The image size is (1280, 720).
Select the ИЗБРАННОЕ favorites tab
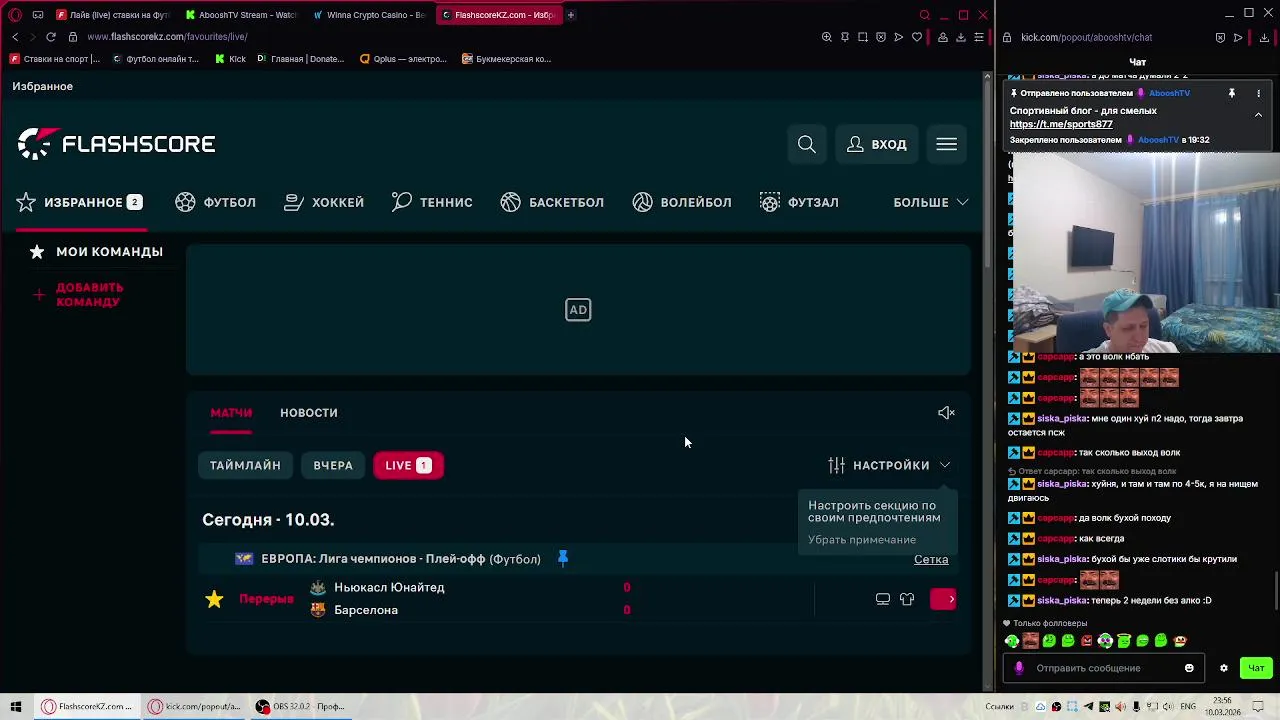(80, 202)
